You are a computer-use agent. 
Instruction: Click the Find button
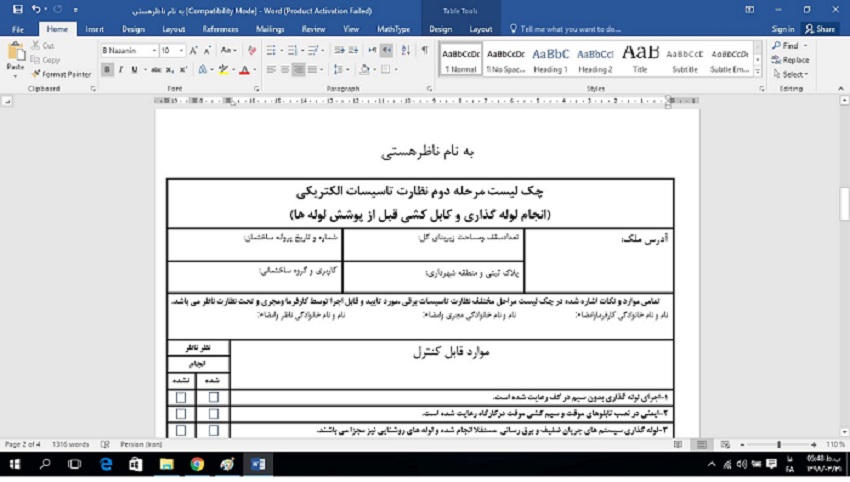pyautogui.click(x=786, y=46)
